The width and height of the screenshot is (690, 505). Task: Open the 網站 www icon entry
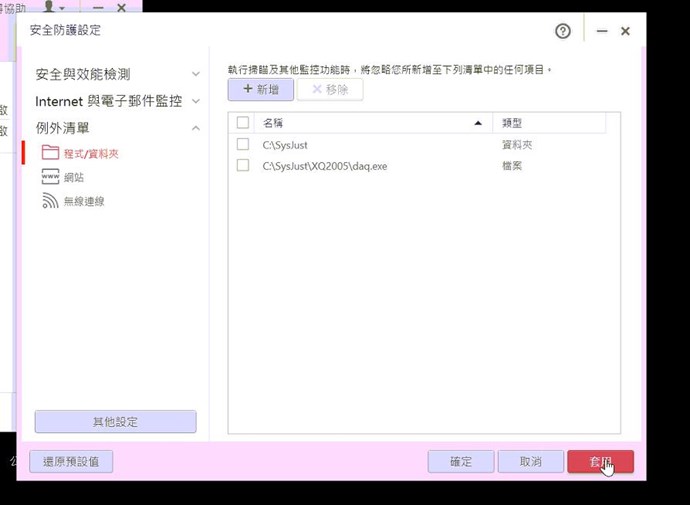(x=50, y=177)
